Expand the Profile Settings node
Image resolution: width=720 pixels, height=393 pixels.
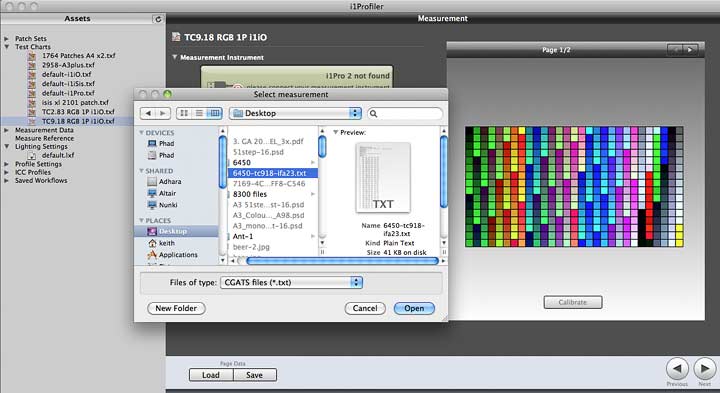point(6,164)
